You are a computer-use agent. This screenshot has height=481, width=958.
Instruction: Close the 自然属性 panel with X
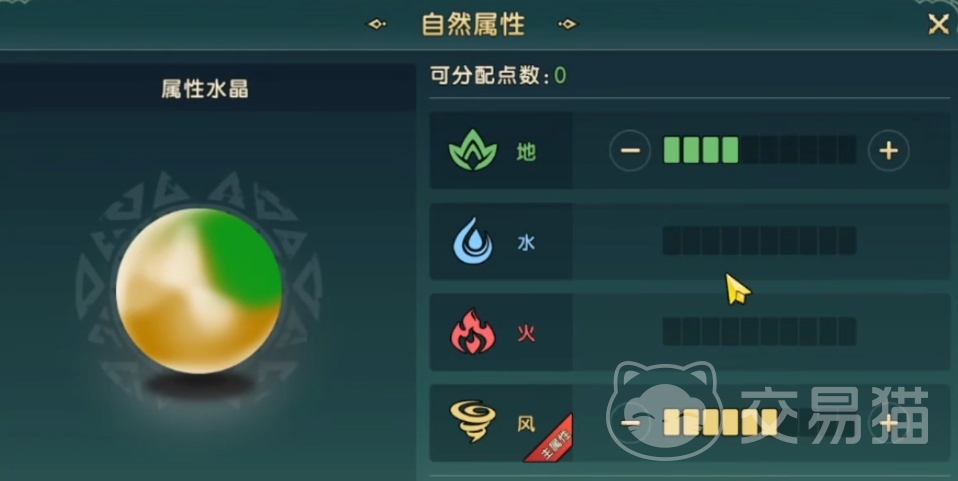pos(938,24)
